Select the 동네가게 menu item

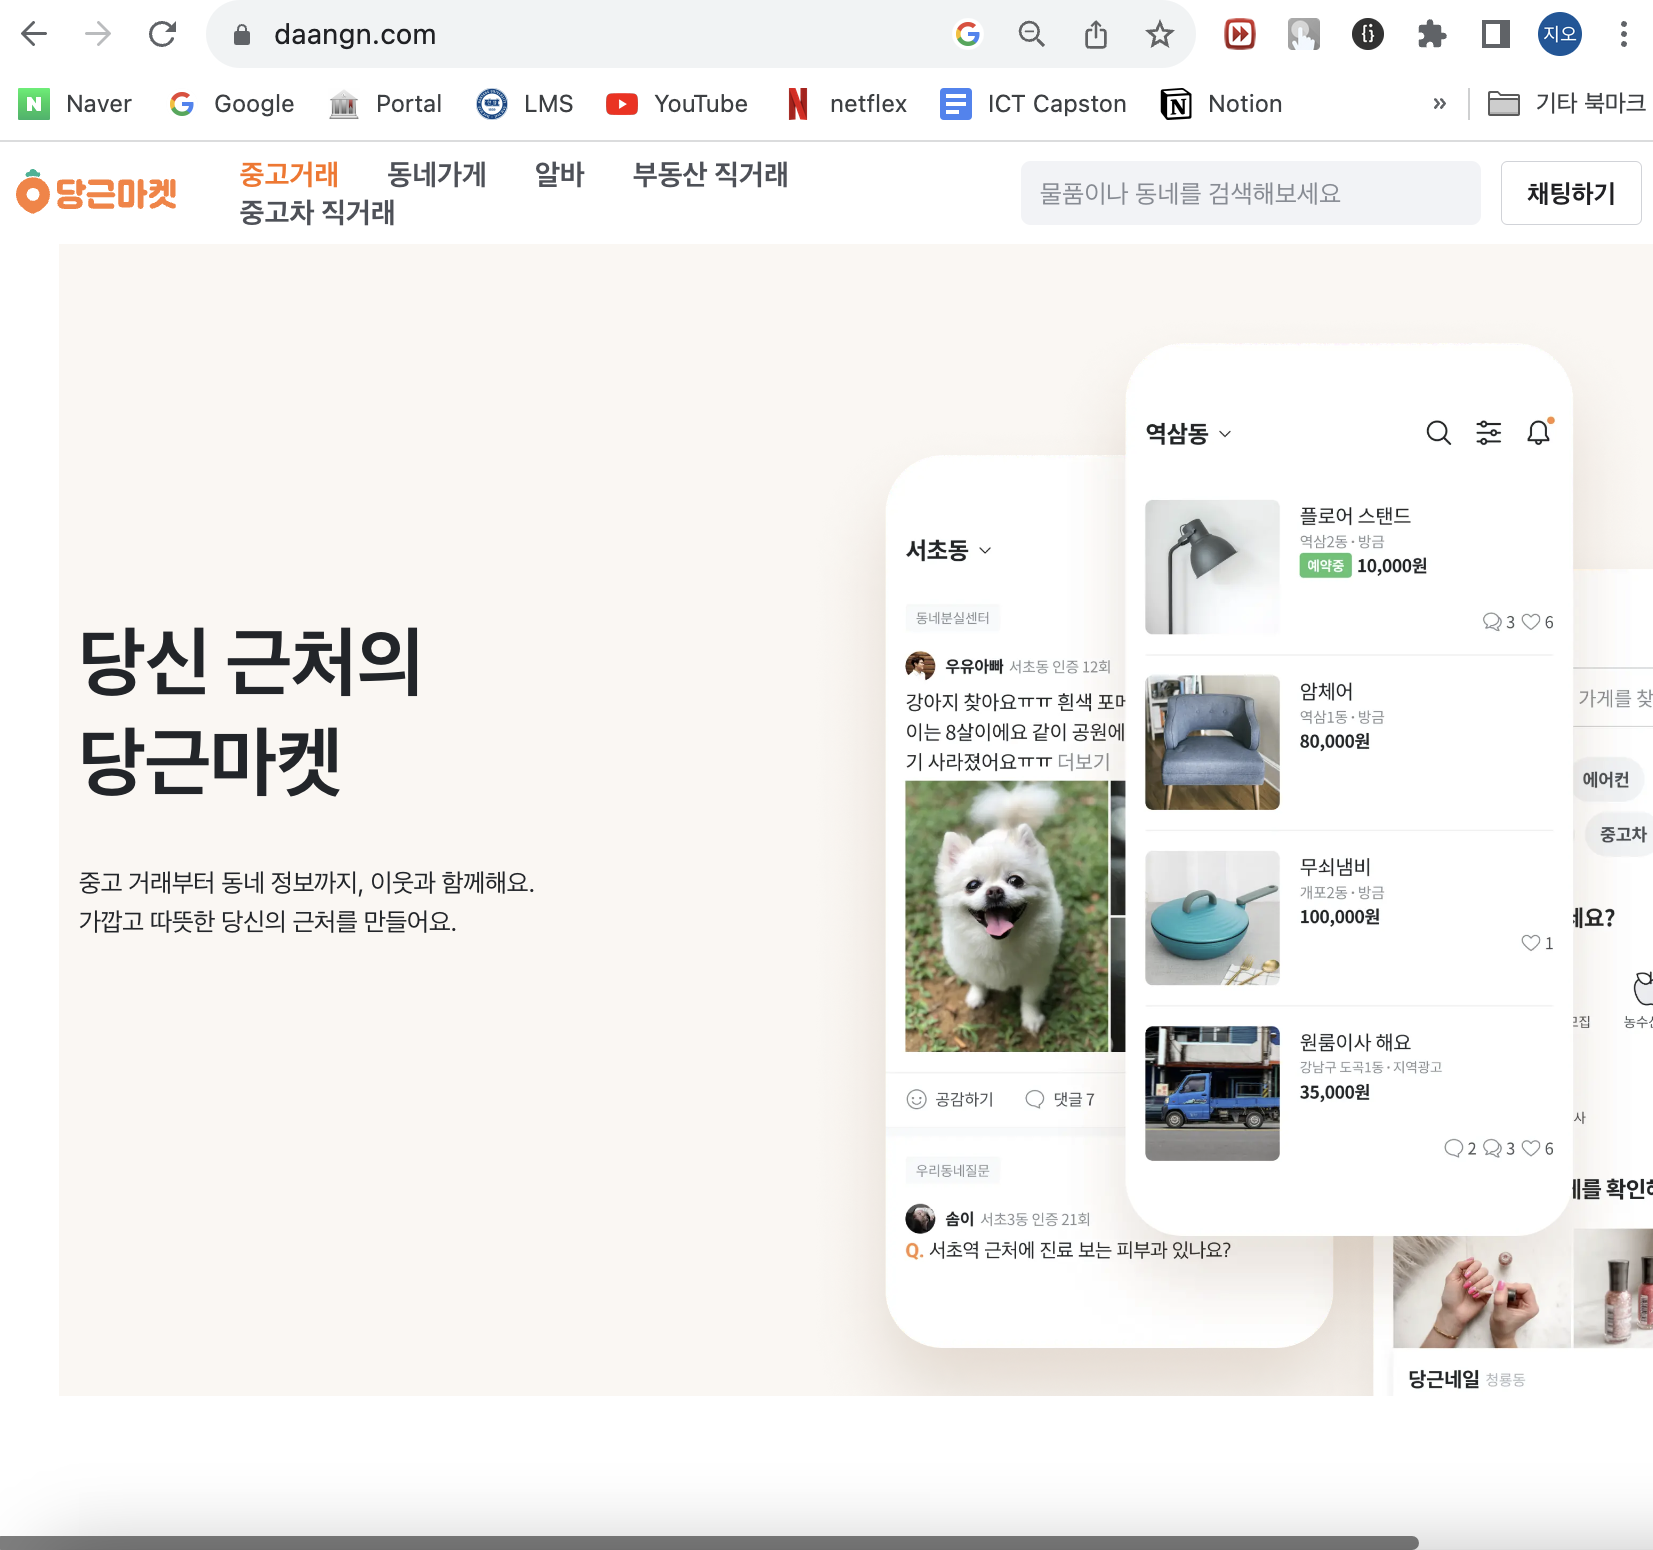[436, 174]
